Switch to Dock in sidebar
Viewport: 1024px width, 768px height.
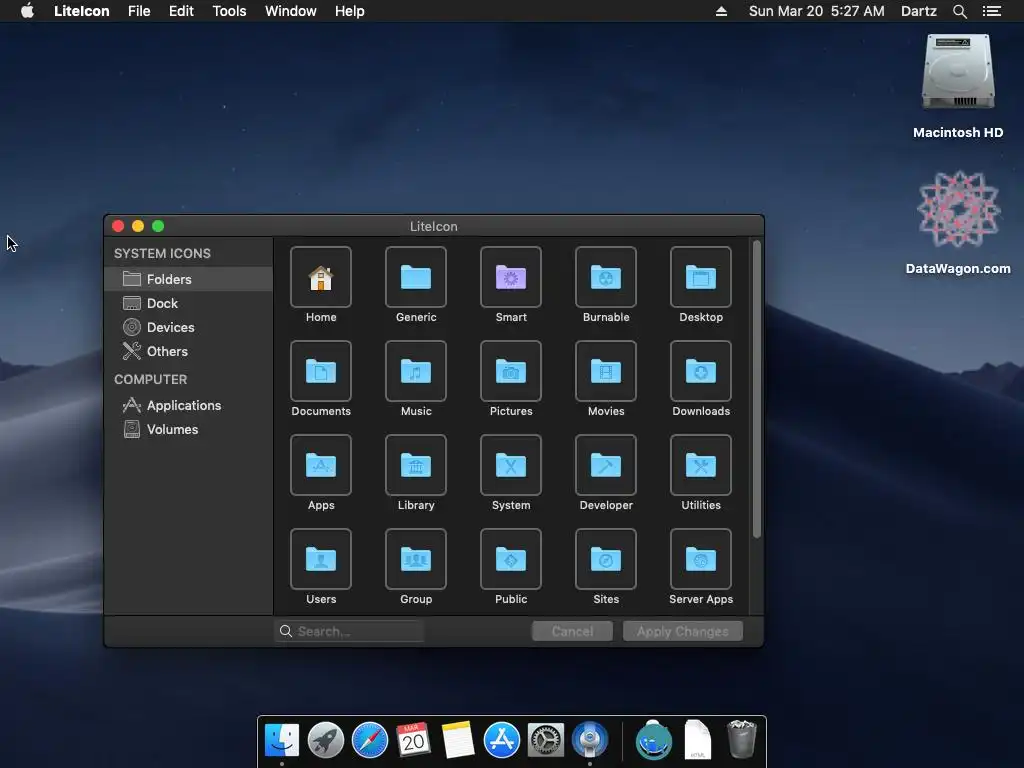point(188,303)
